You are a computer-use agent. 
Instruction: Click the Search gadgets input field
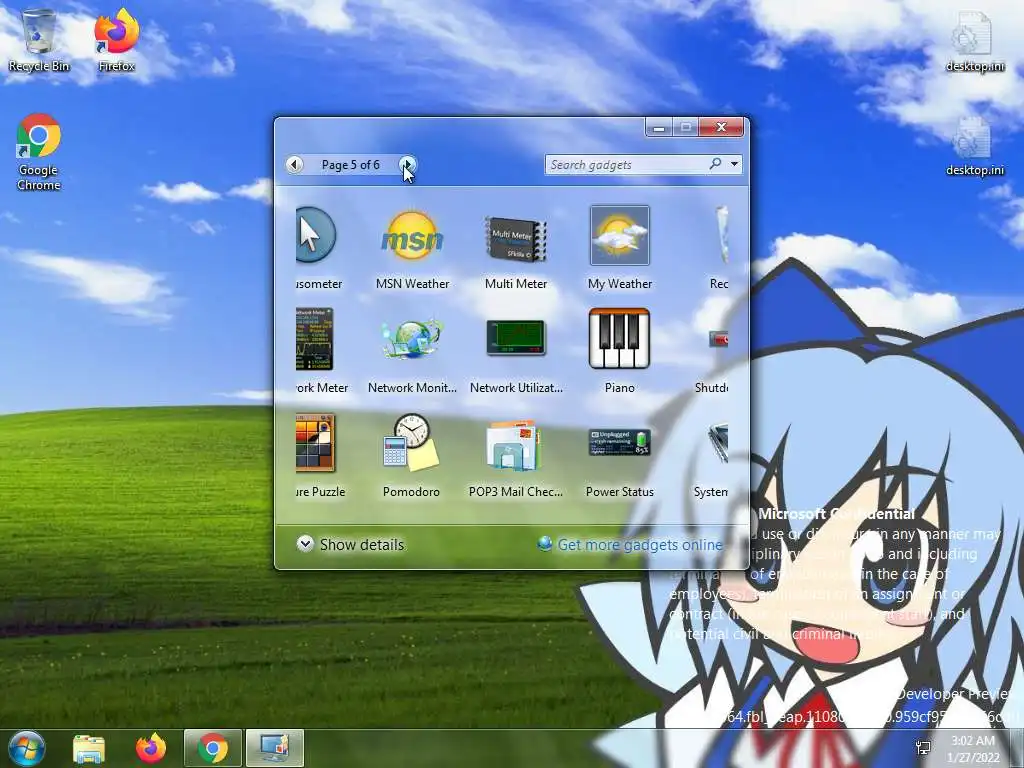point(627,165)
